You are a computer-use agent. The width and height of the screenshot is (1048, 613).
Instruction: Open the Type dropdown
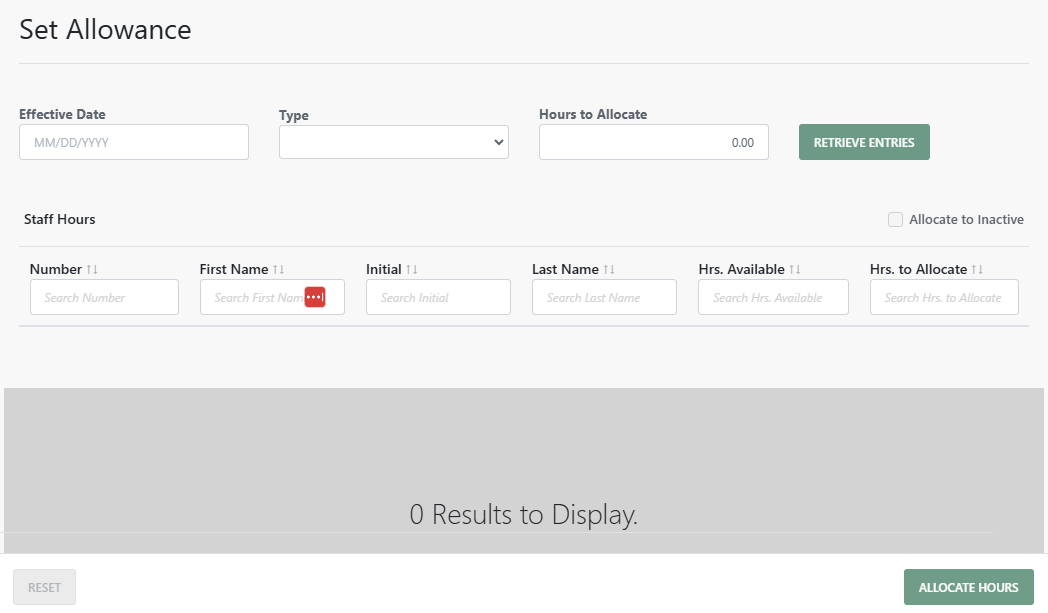(393, 141)
